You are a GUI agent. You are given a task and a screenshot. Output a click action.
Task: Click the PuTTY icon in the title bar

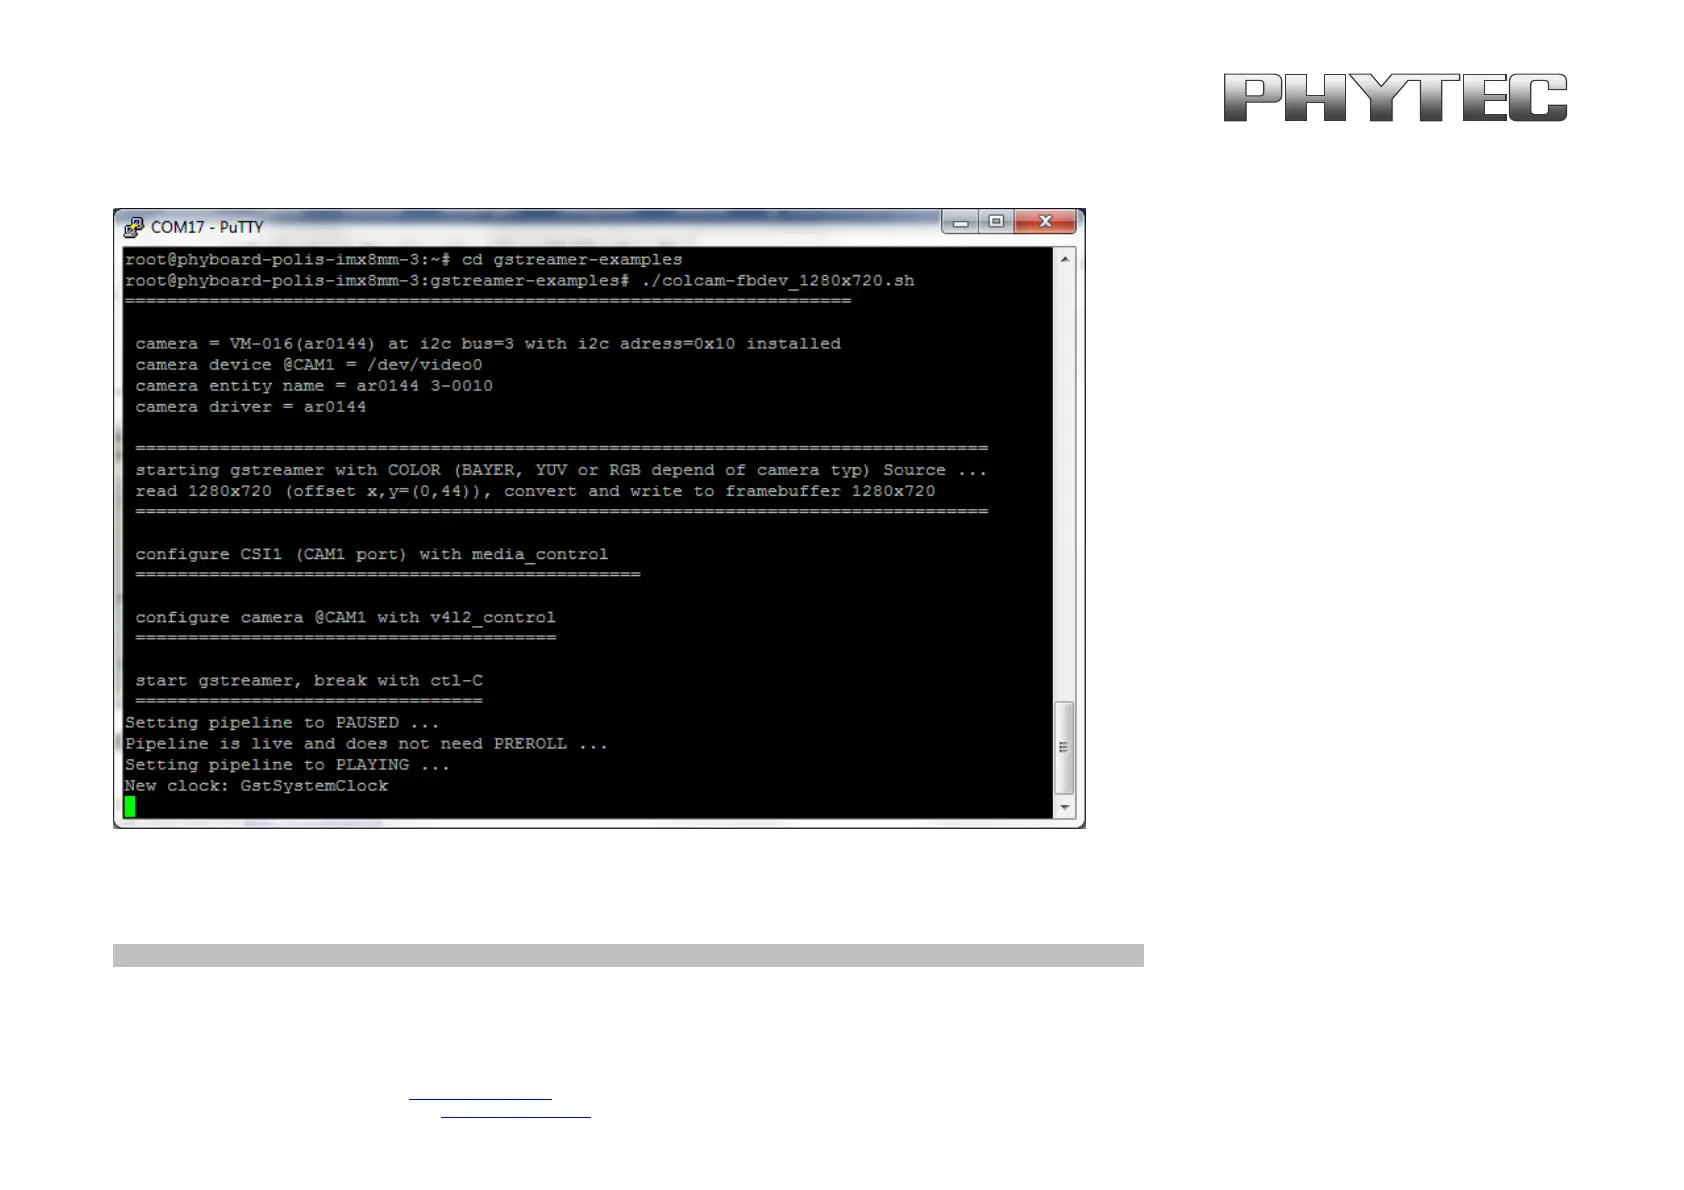click(x=133, y=227)
